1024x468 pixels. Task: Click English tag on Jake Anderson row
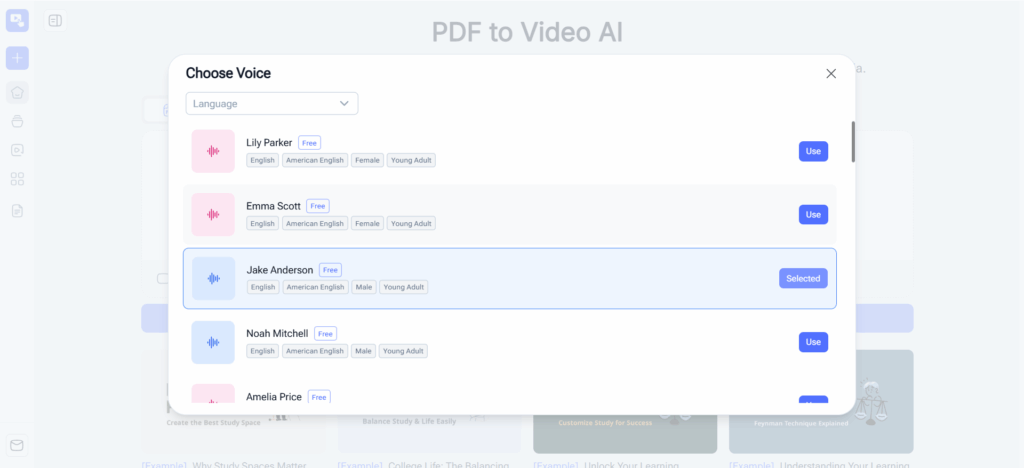[x=263, y=287]
